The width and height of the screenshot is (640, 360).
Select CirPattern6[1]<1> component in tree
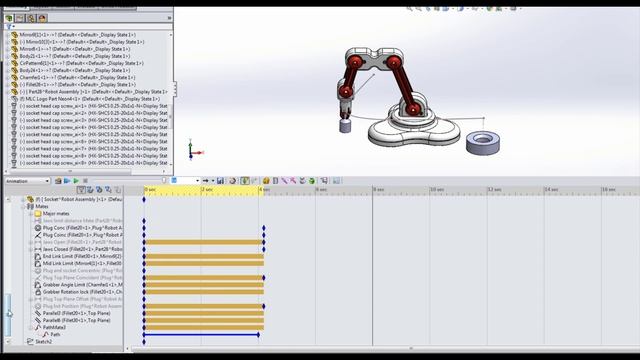click(81, 63)
